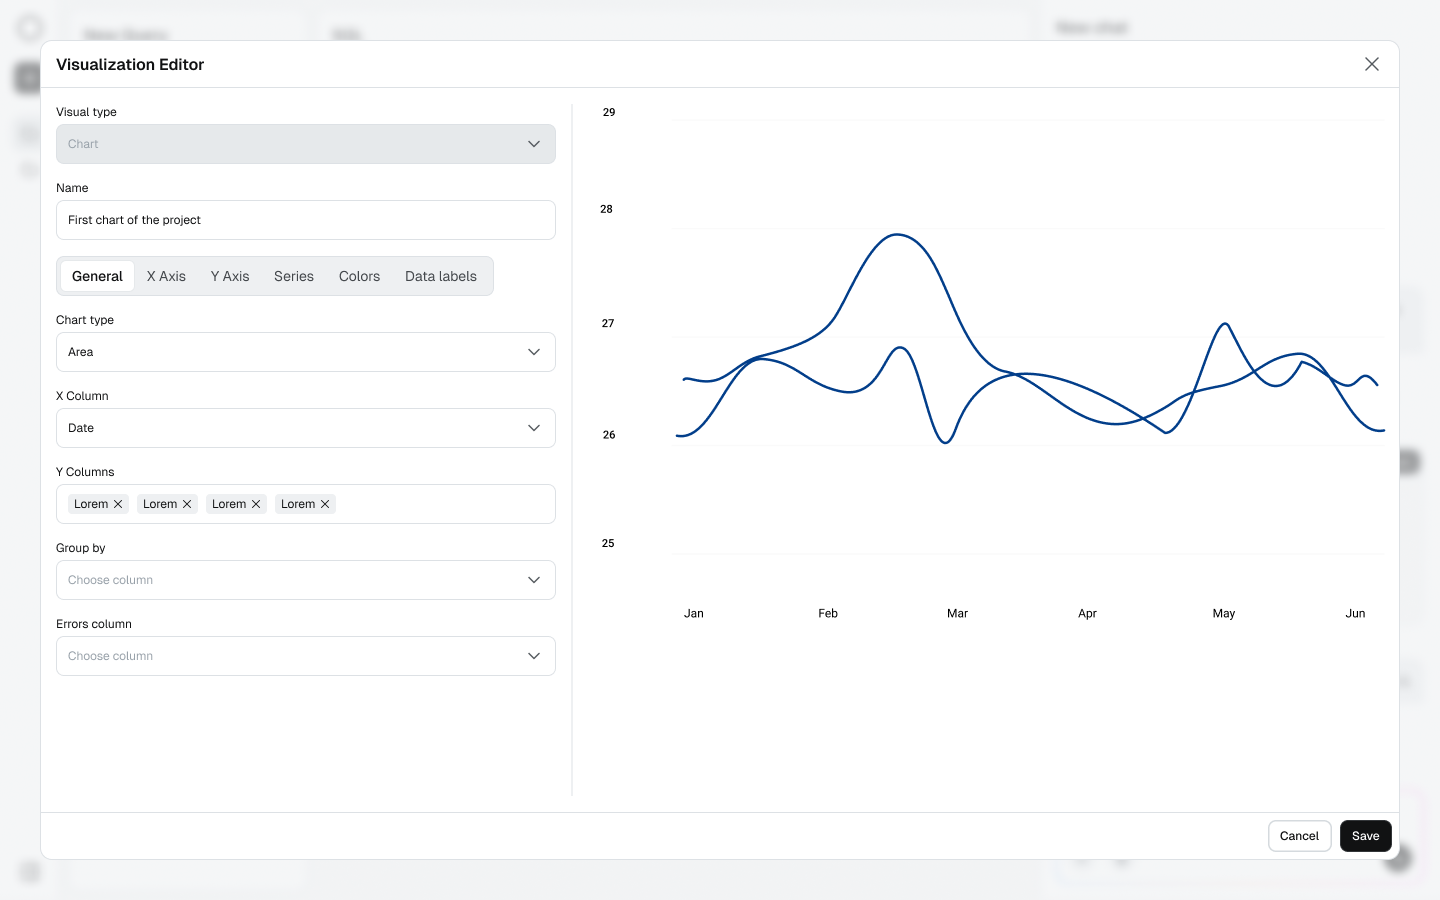Open the Chart type dropdown showing Area
1440x900 pixels.
pyautogui.click(x=305, y=352)
